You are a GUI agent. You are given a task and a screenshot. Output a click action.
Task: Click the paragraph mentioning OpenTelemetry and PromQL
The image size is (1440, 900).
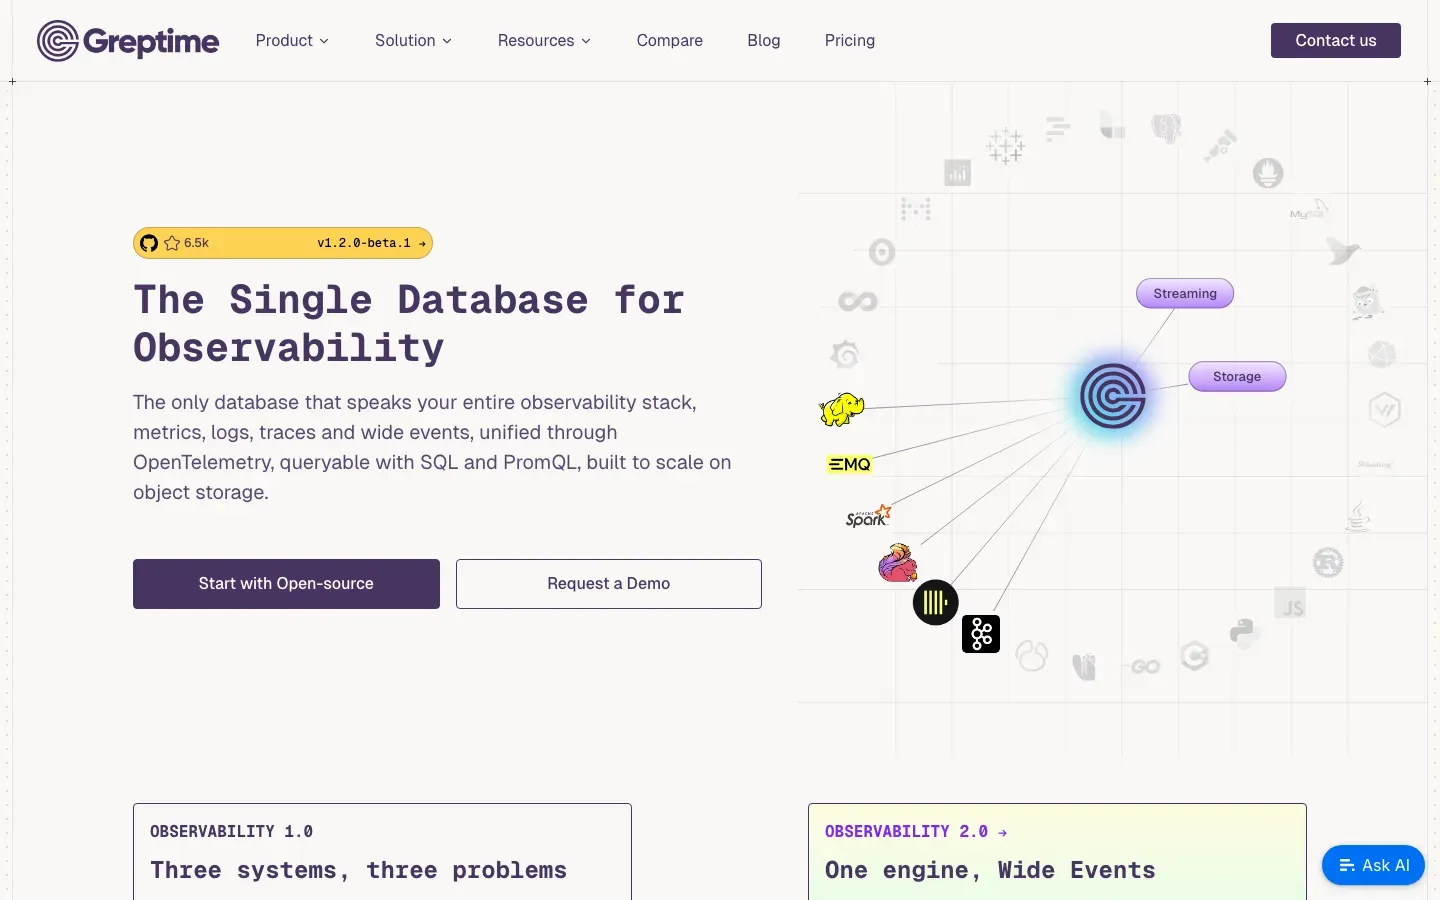tap(432, 447)
